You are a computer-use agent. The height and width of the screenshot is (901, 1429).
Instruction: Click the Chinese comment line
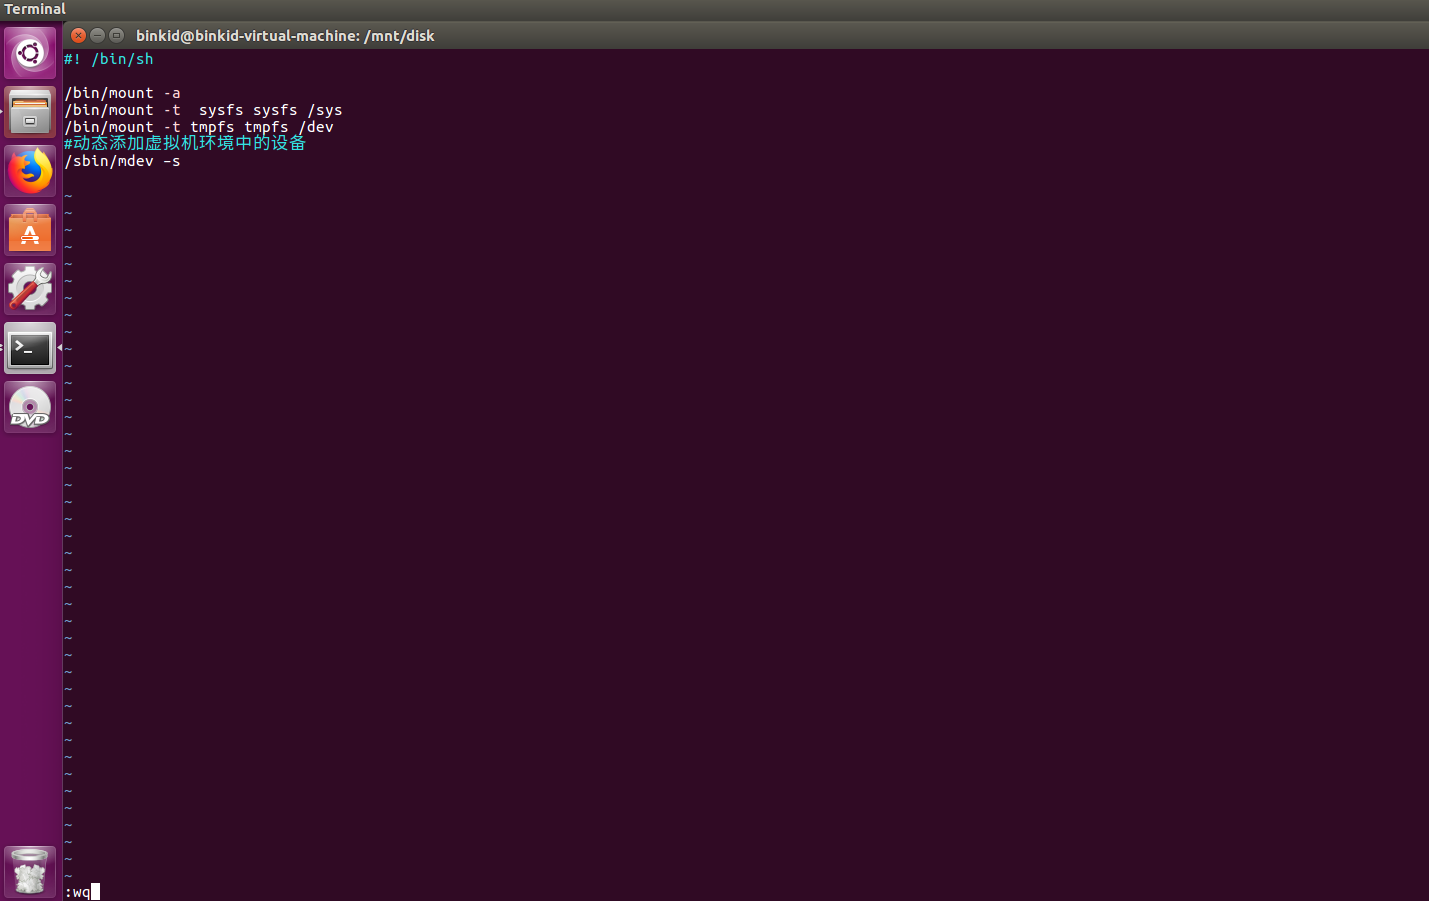(185, 143)
